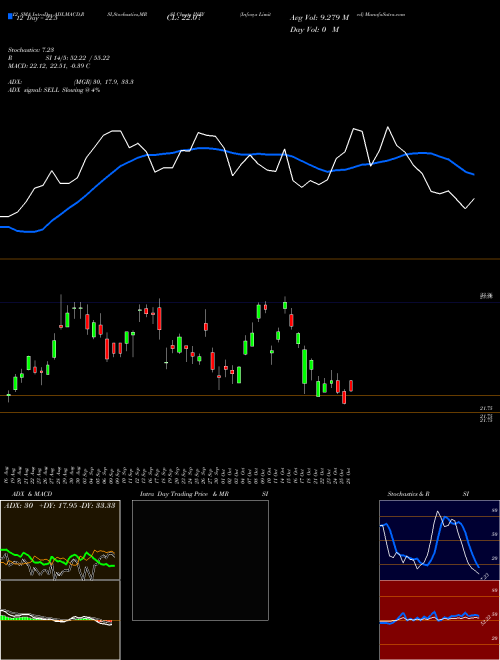Click the 'Avg Vol: 9.279 M' text
The width and height of the screenshot is (500, 660).
[x=319, y=18]
